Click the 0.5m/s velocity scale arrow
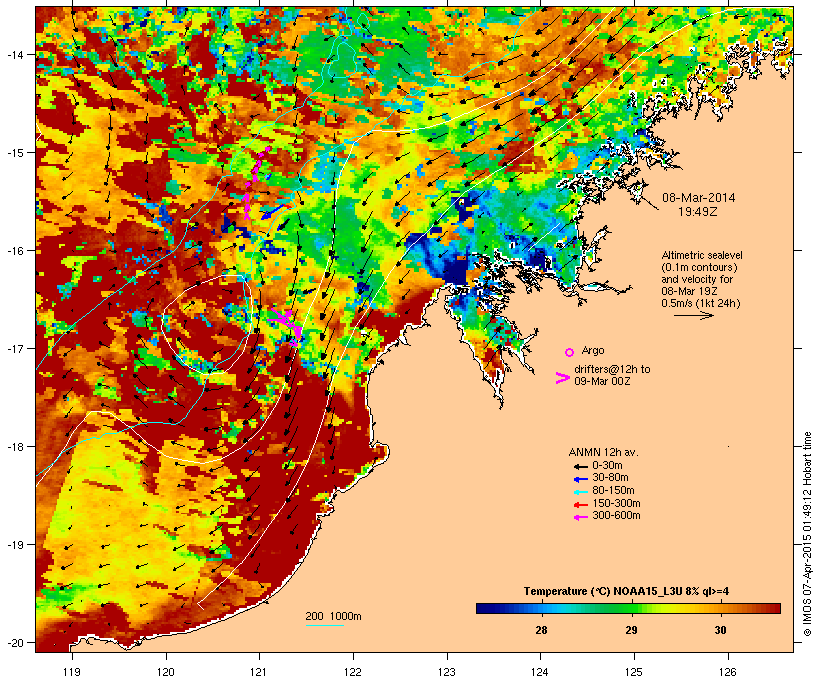820x680 pixels. tap(693, 315)
